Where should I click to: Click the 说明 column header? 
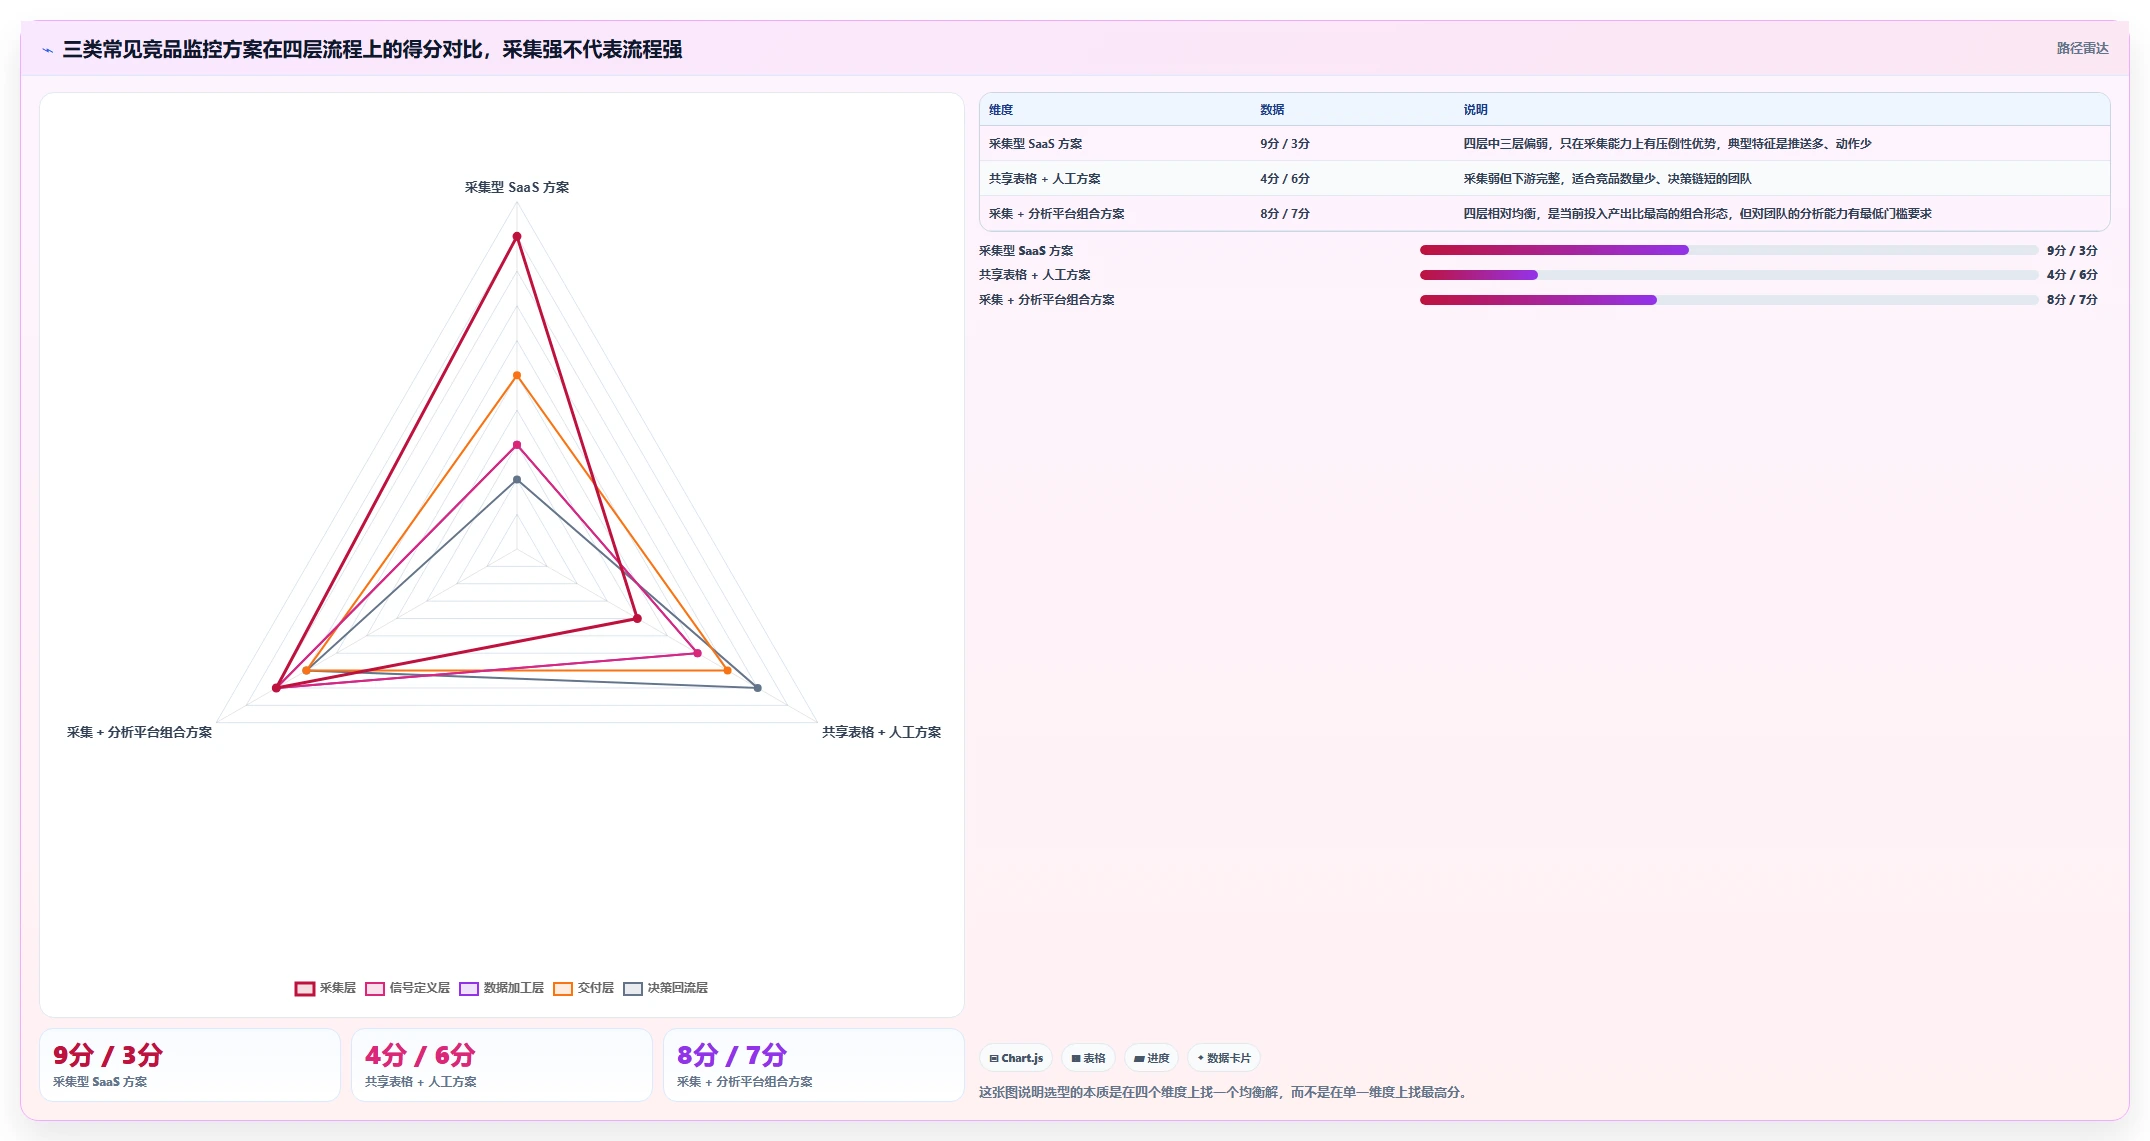1475,110
